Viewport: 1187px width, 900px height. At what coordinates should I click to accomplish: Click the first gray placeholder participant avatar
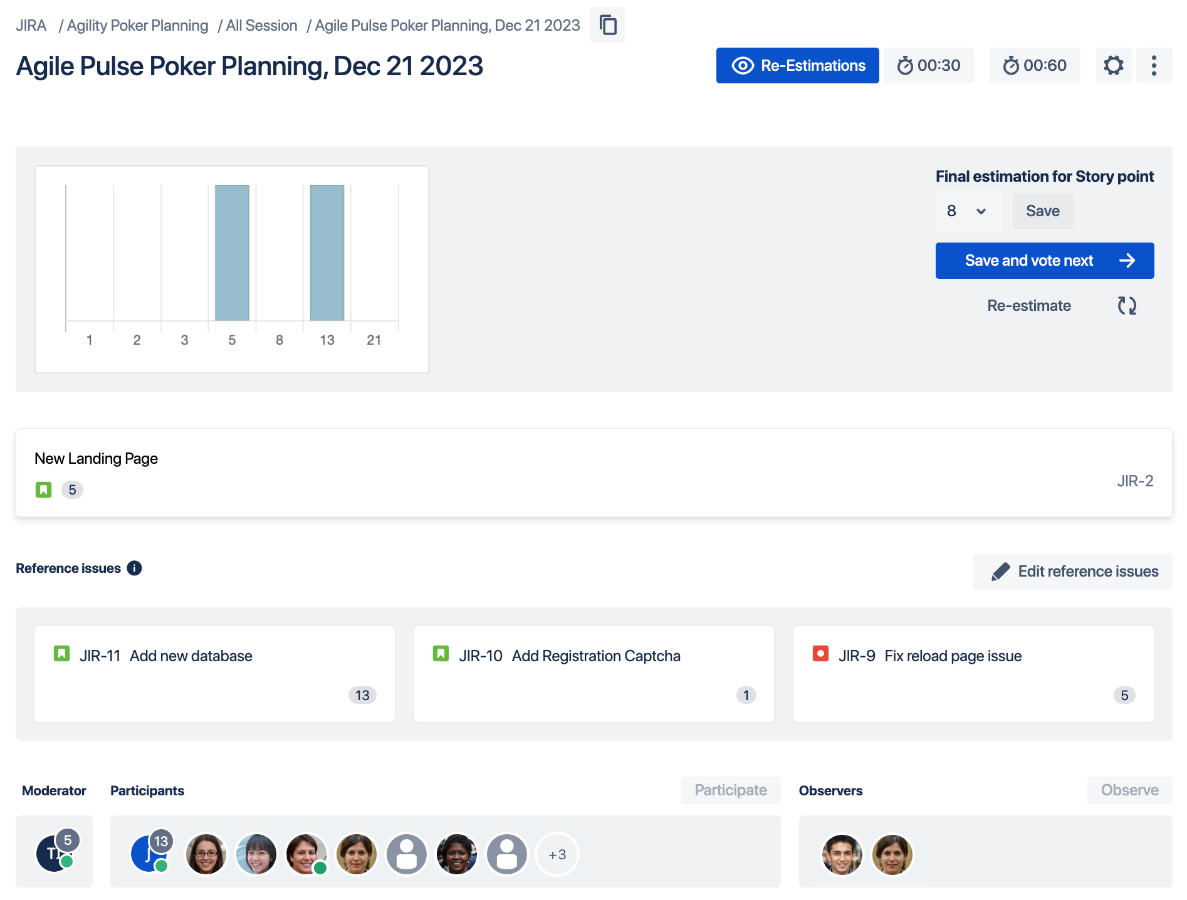pos(407,855)
